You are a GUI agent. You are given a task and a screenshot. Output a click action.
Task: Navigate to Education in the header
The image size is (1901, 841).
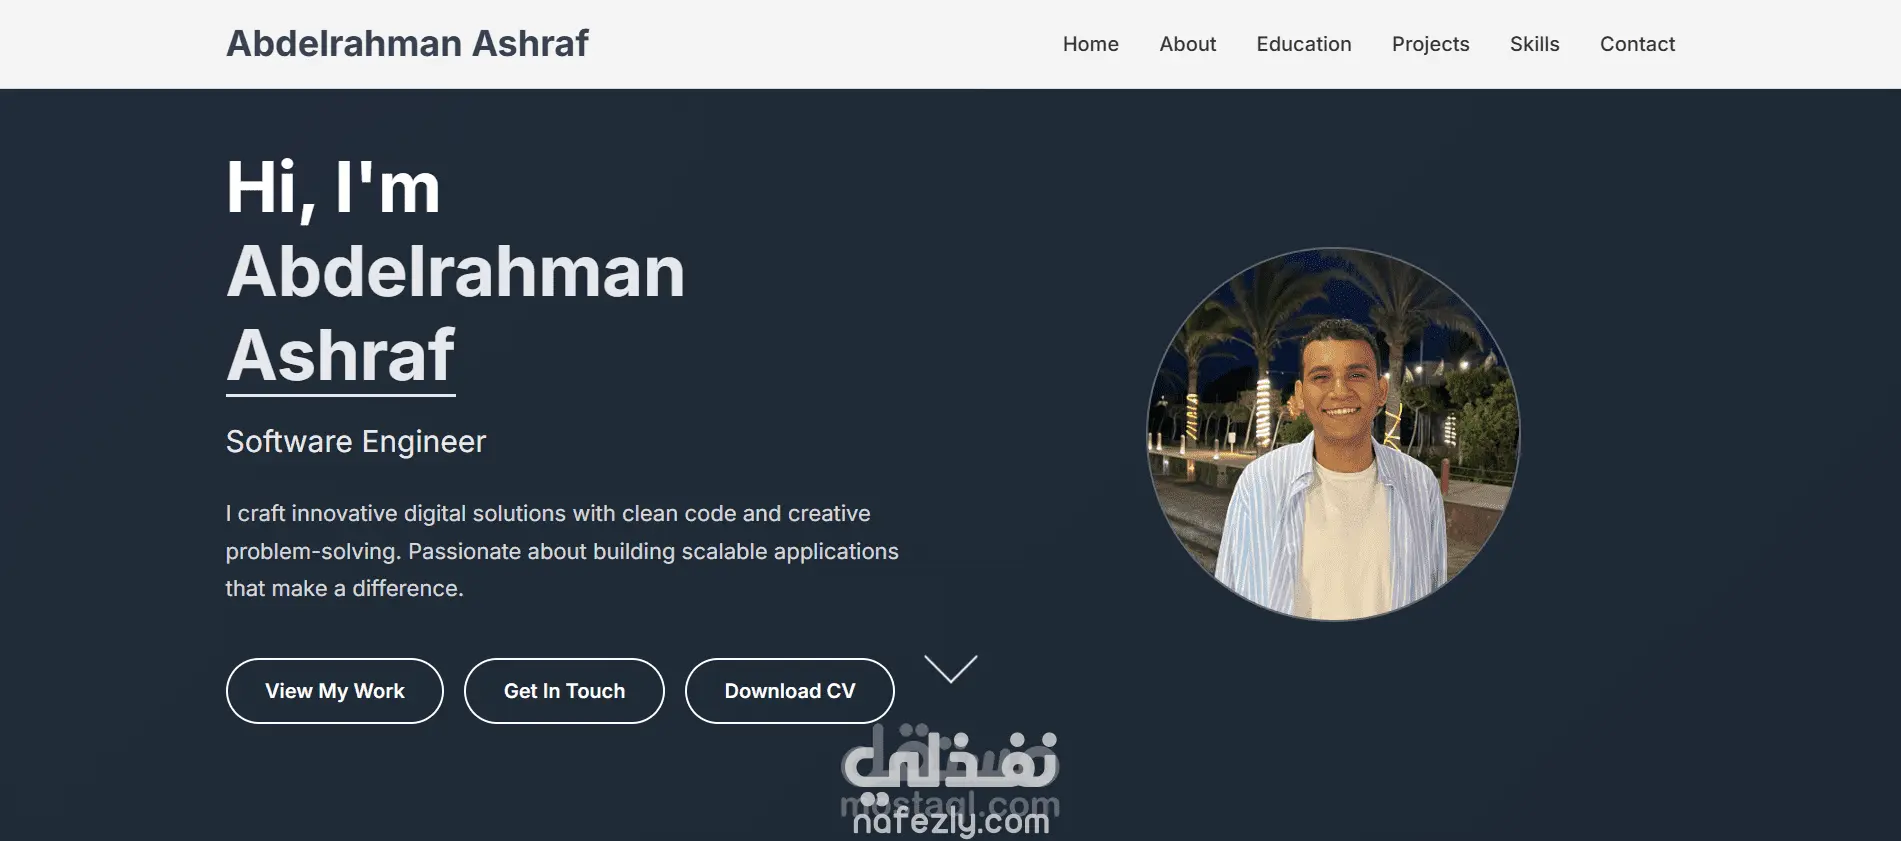[1303, 44]
